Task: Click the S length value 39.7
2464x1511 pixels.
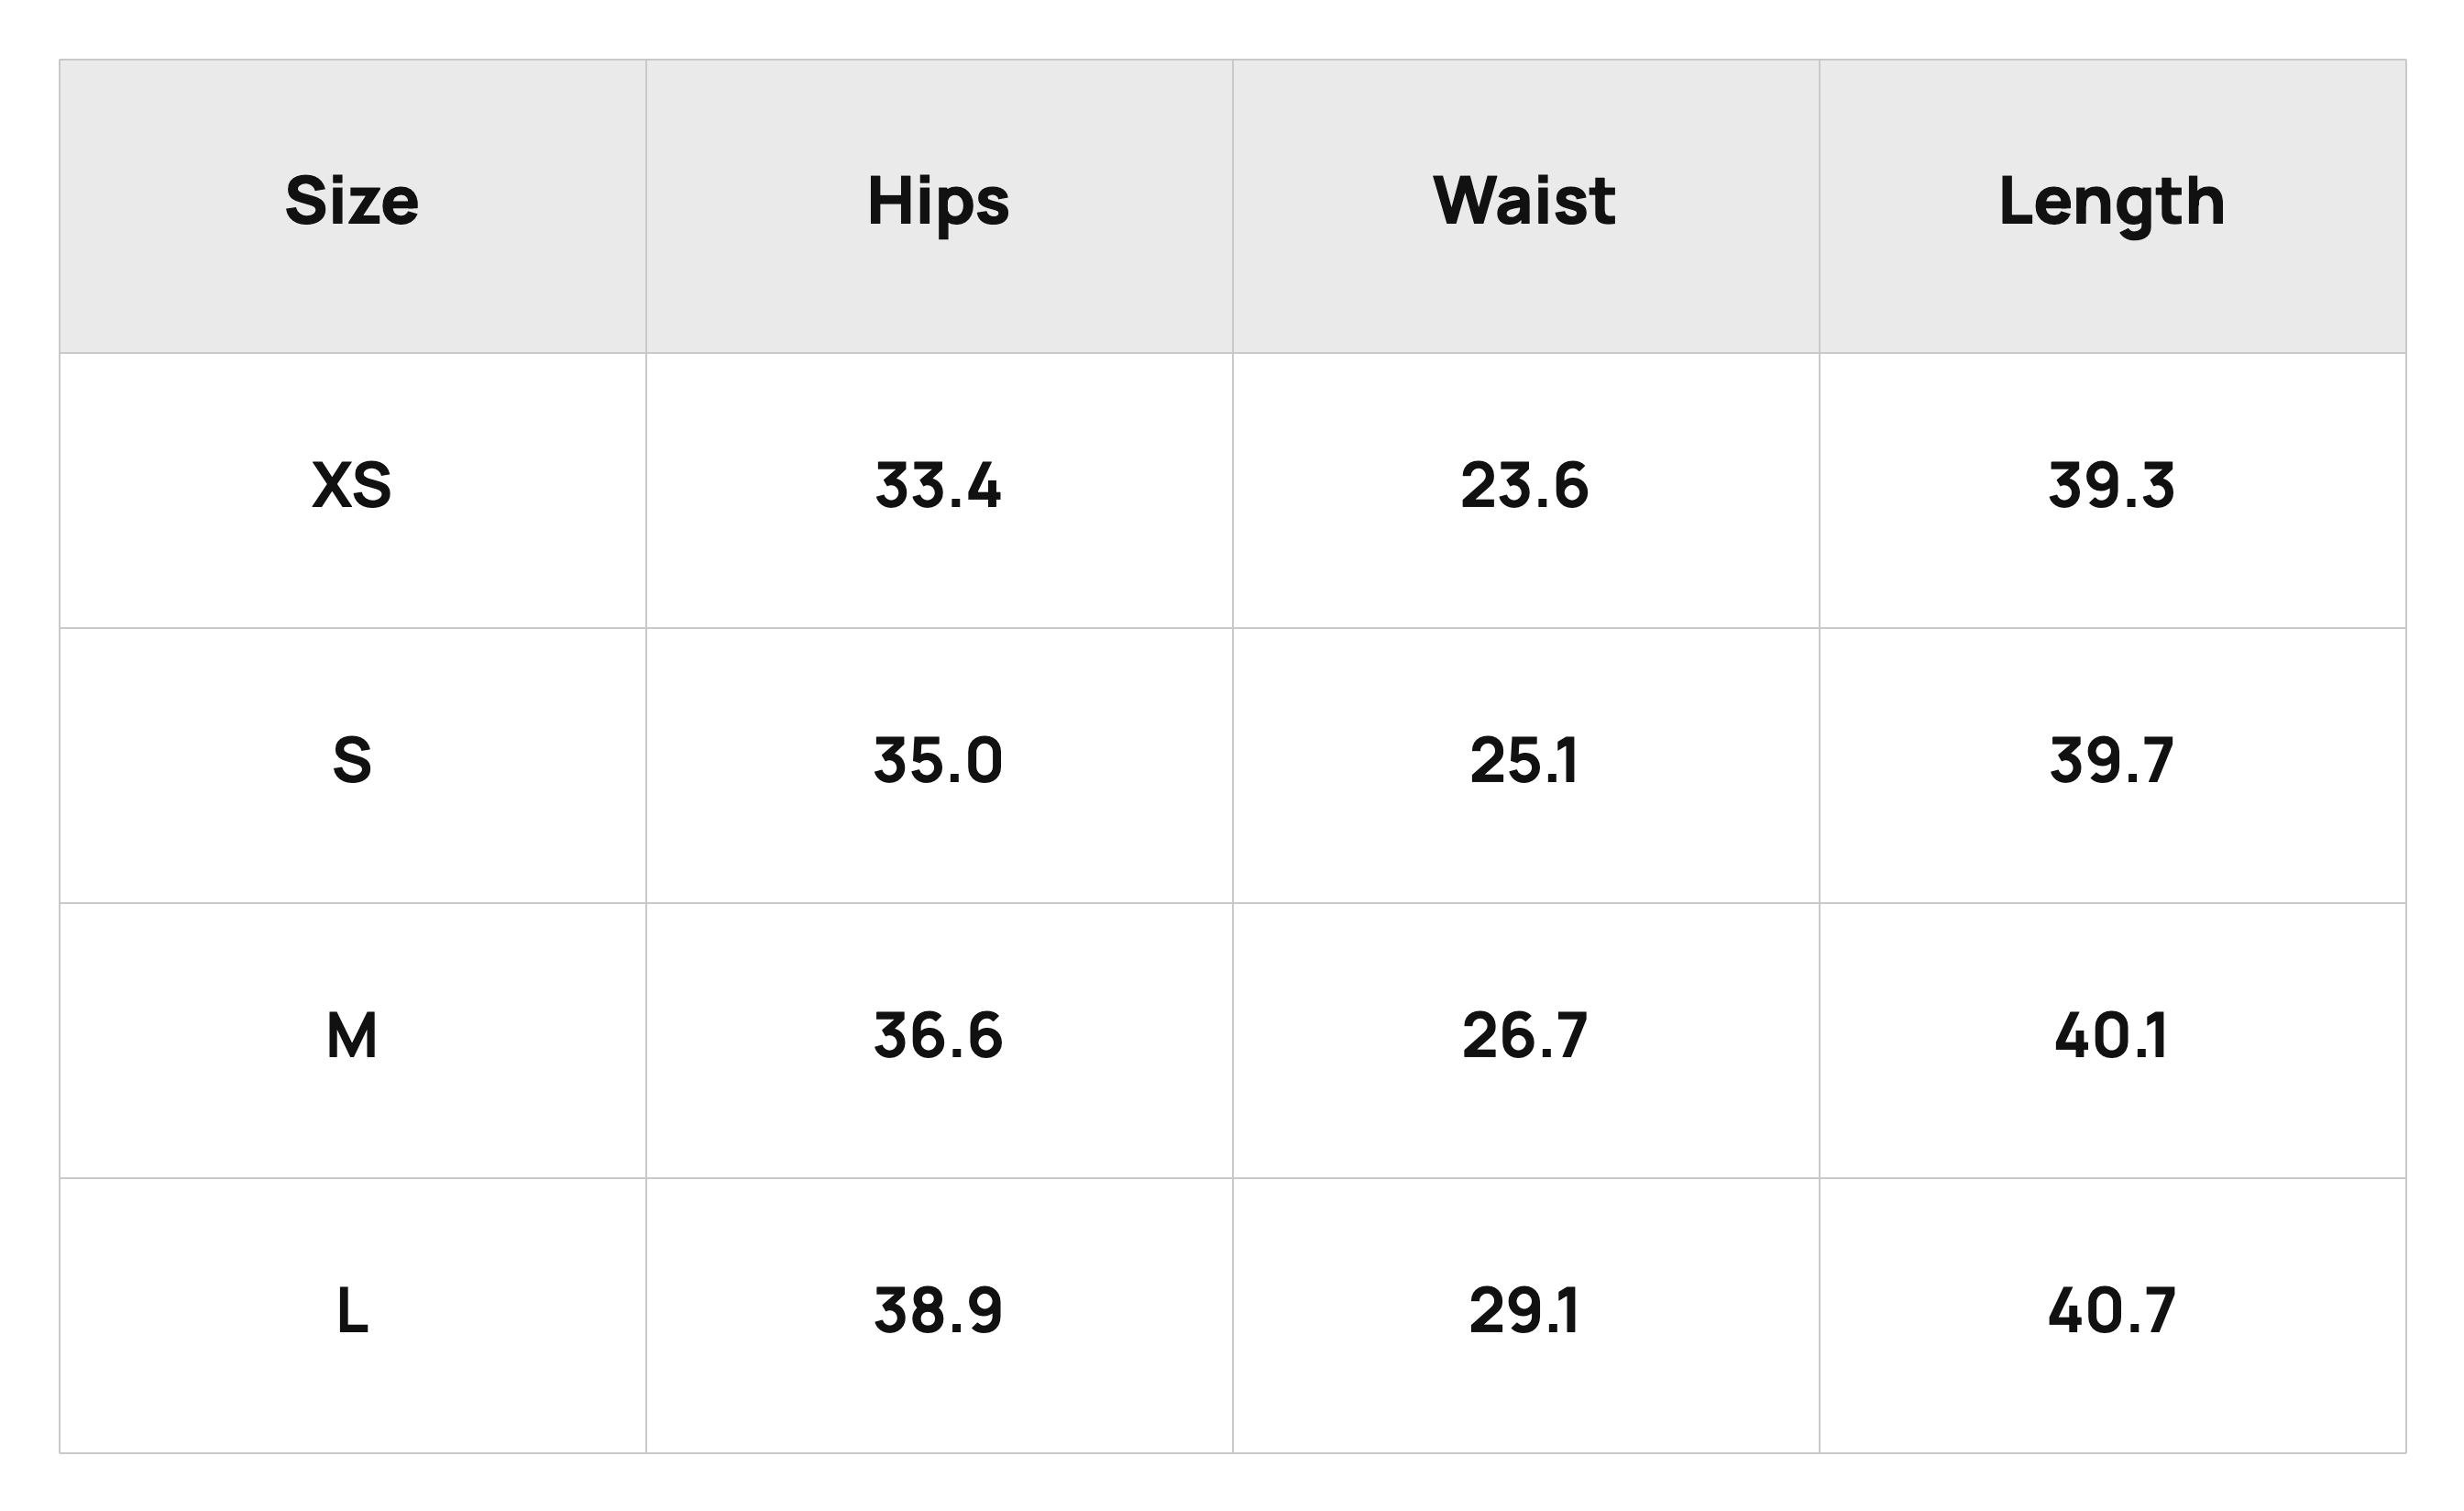Action: click(2112, 760)
